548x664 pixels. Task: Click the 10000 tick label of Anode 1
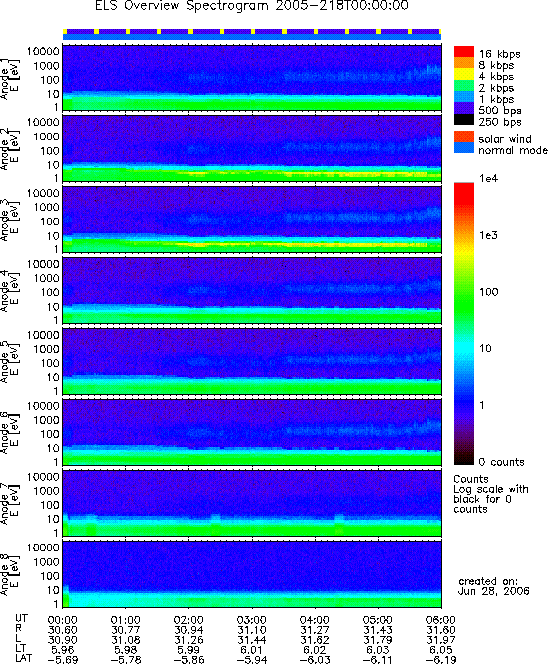[x=43, y=51]
